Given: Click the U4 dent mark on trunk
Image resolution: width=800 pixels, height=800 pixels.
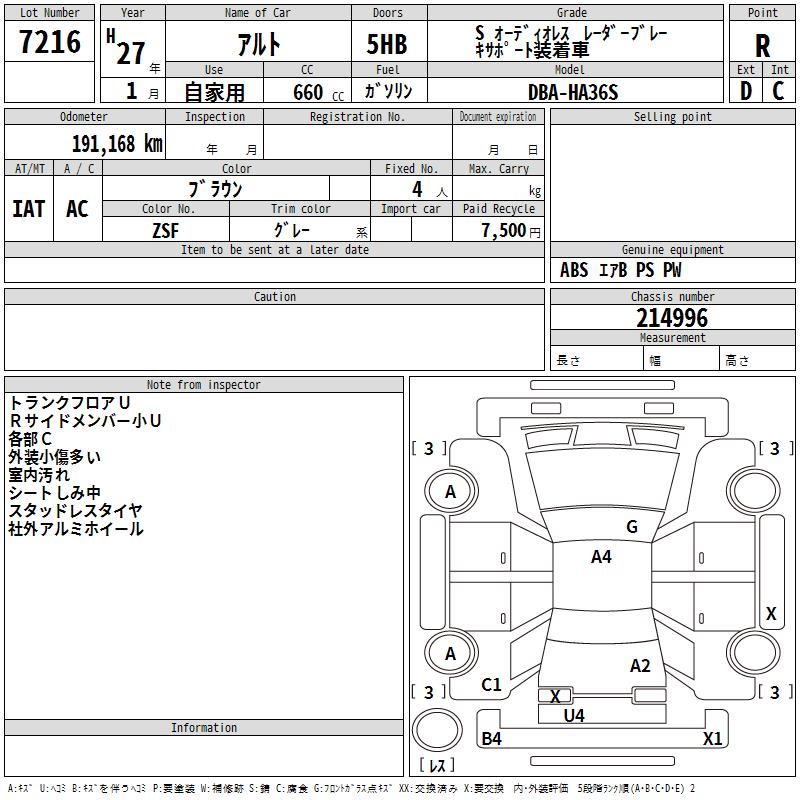Looking at the screenshot, I should pyautogui.click(x=574, y=716).
